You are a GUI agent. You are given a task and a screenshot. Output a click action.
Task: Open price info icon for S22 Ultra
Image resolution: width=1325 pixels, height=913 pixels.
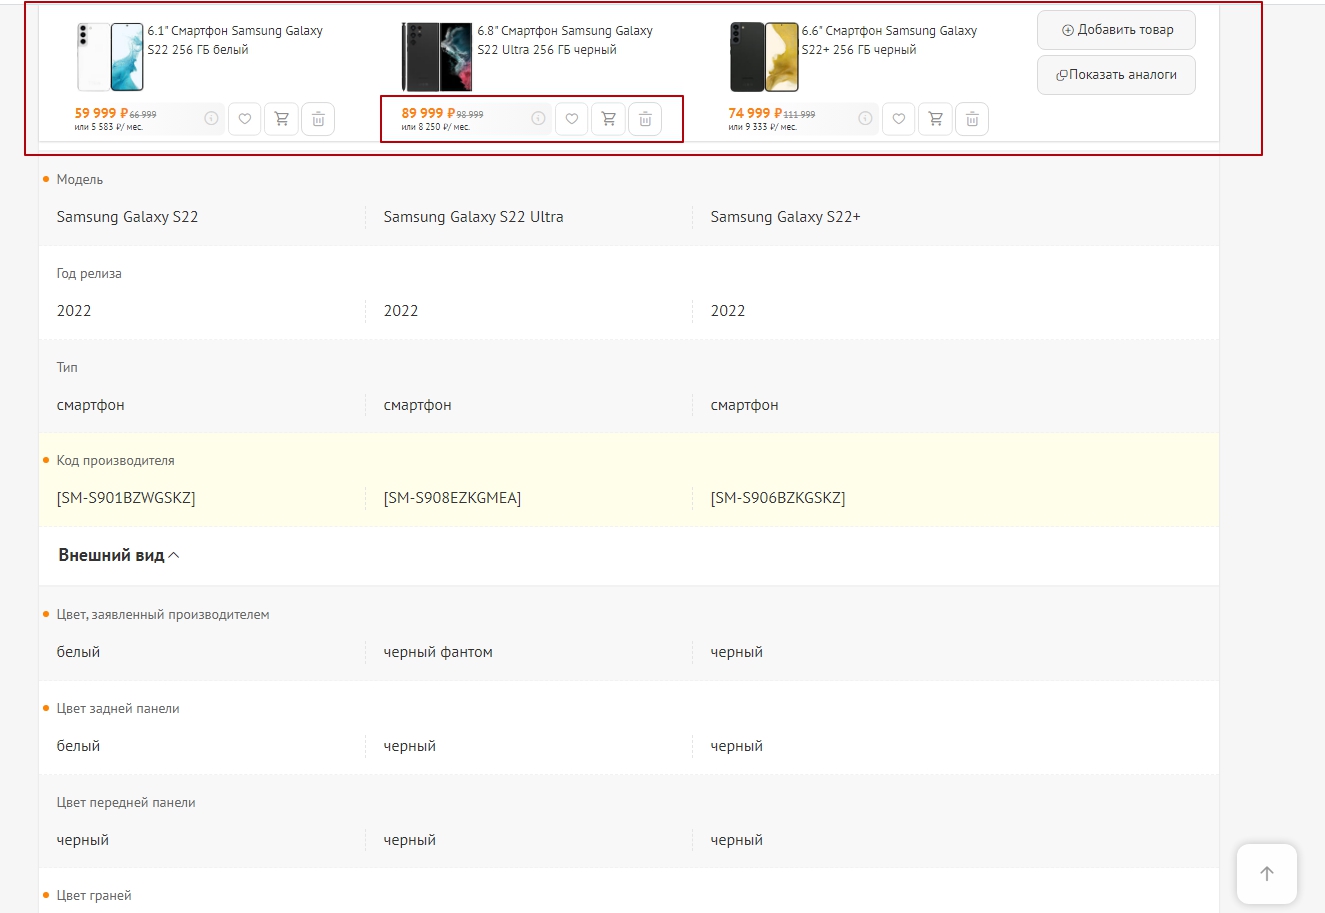point(538,118)
